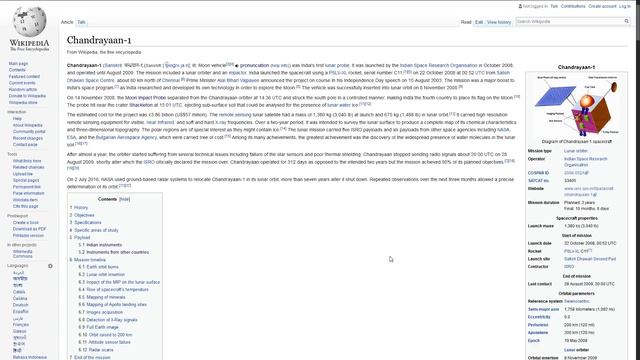
Task: Open What links here tool
Action: tap(27, 161)
